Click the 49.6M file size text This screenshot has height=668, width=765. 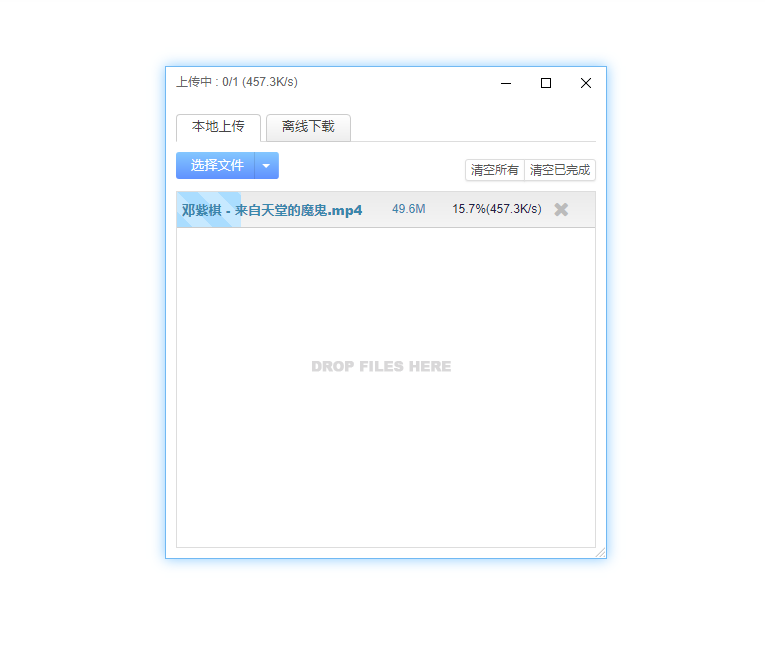click(408, 209)
